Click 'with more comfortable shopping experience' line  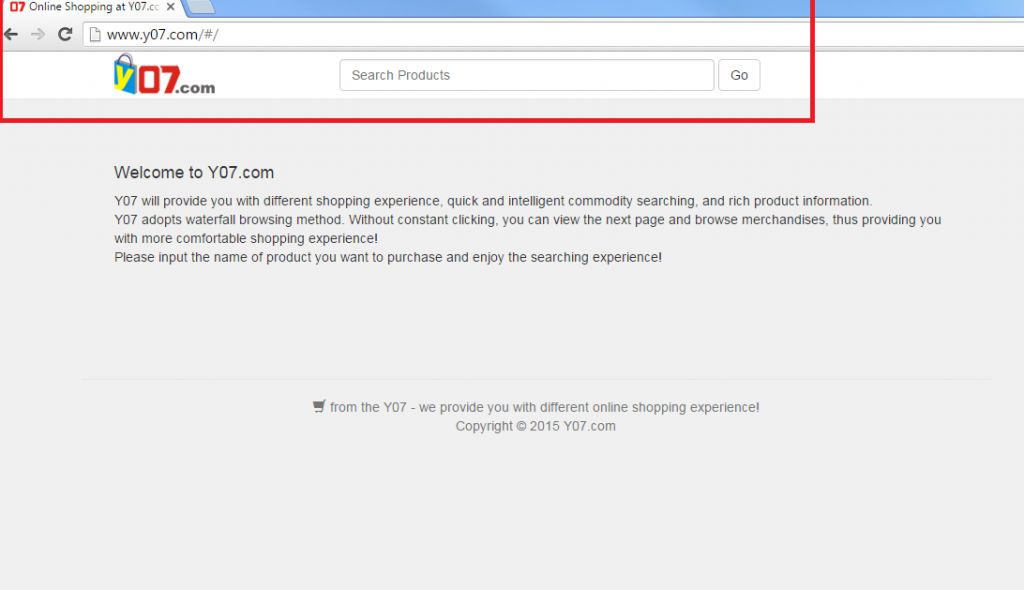tap(246, 239)
